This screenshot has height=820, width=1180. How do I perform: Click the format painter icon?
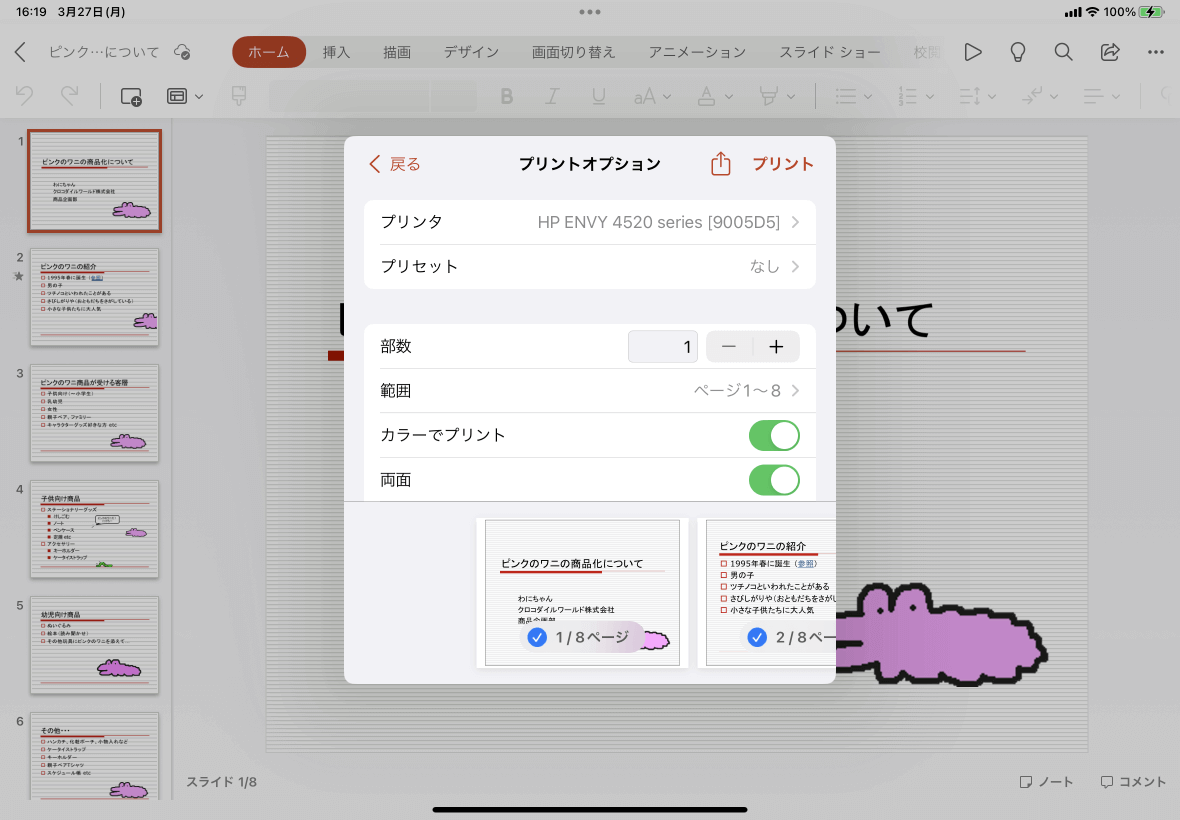coord(239,96)
